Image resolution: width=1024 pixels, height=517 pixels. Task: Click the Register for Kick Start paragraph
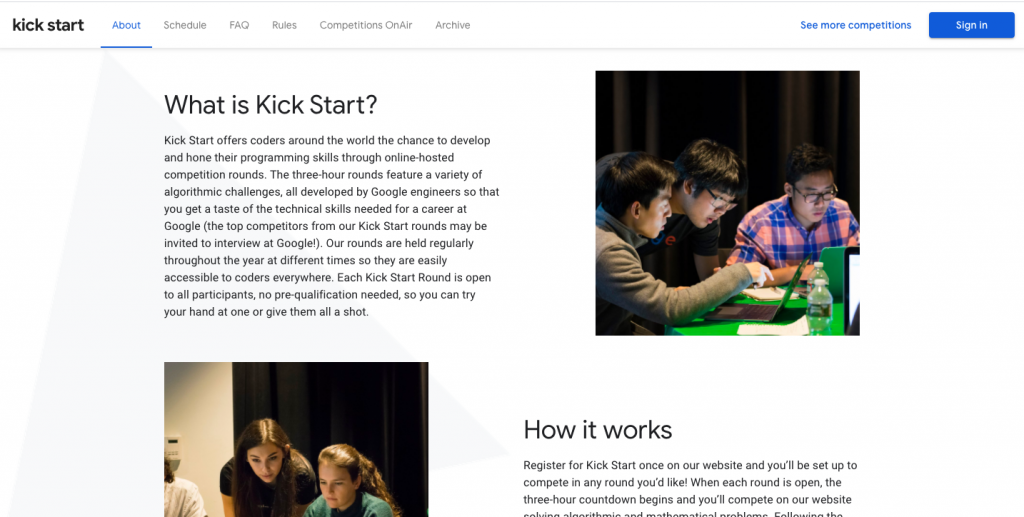coord(690,491)
